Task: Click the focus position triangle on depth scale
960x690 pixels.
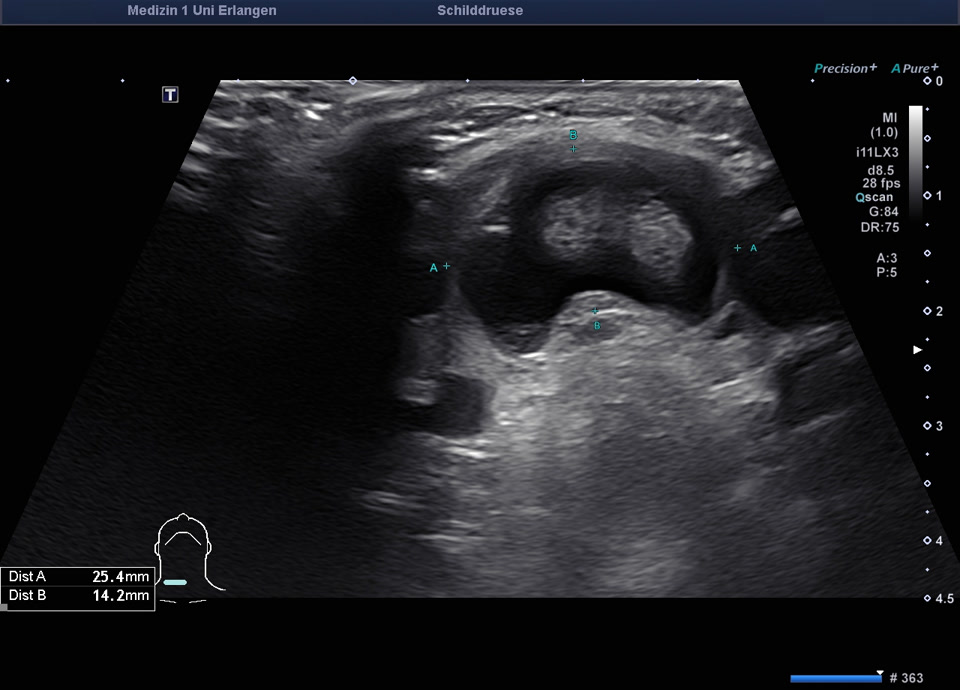Action: tap(917, 350)
